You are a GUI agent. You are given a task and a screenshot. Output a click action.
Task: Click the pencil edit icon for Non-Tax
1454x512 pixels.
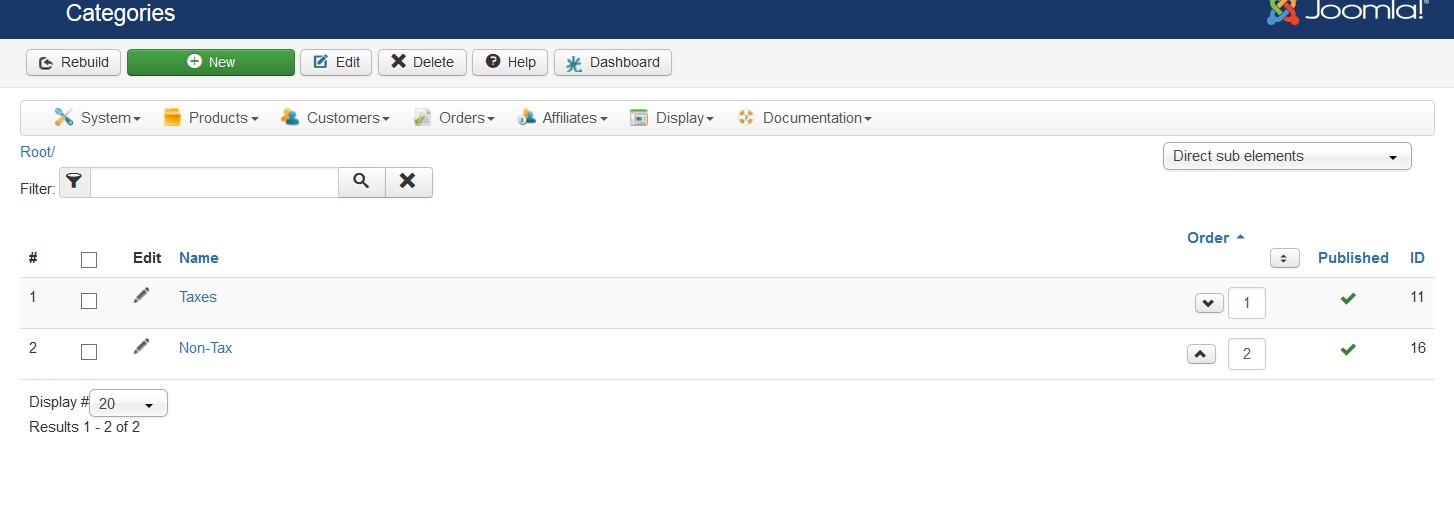[x=142, y=346]
